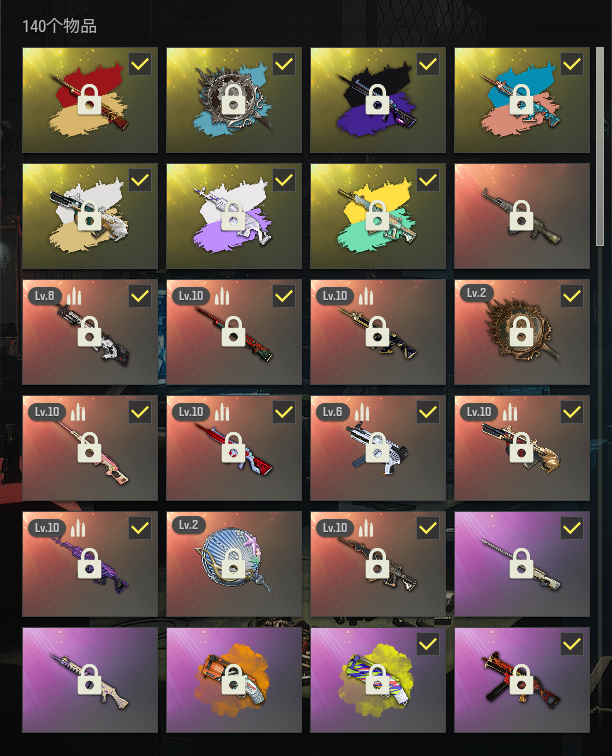Toggle checkmark on Lv.2 golden medallion item
This screenshot has width=612, height=756.
point(572,296)
